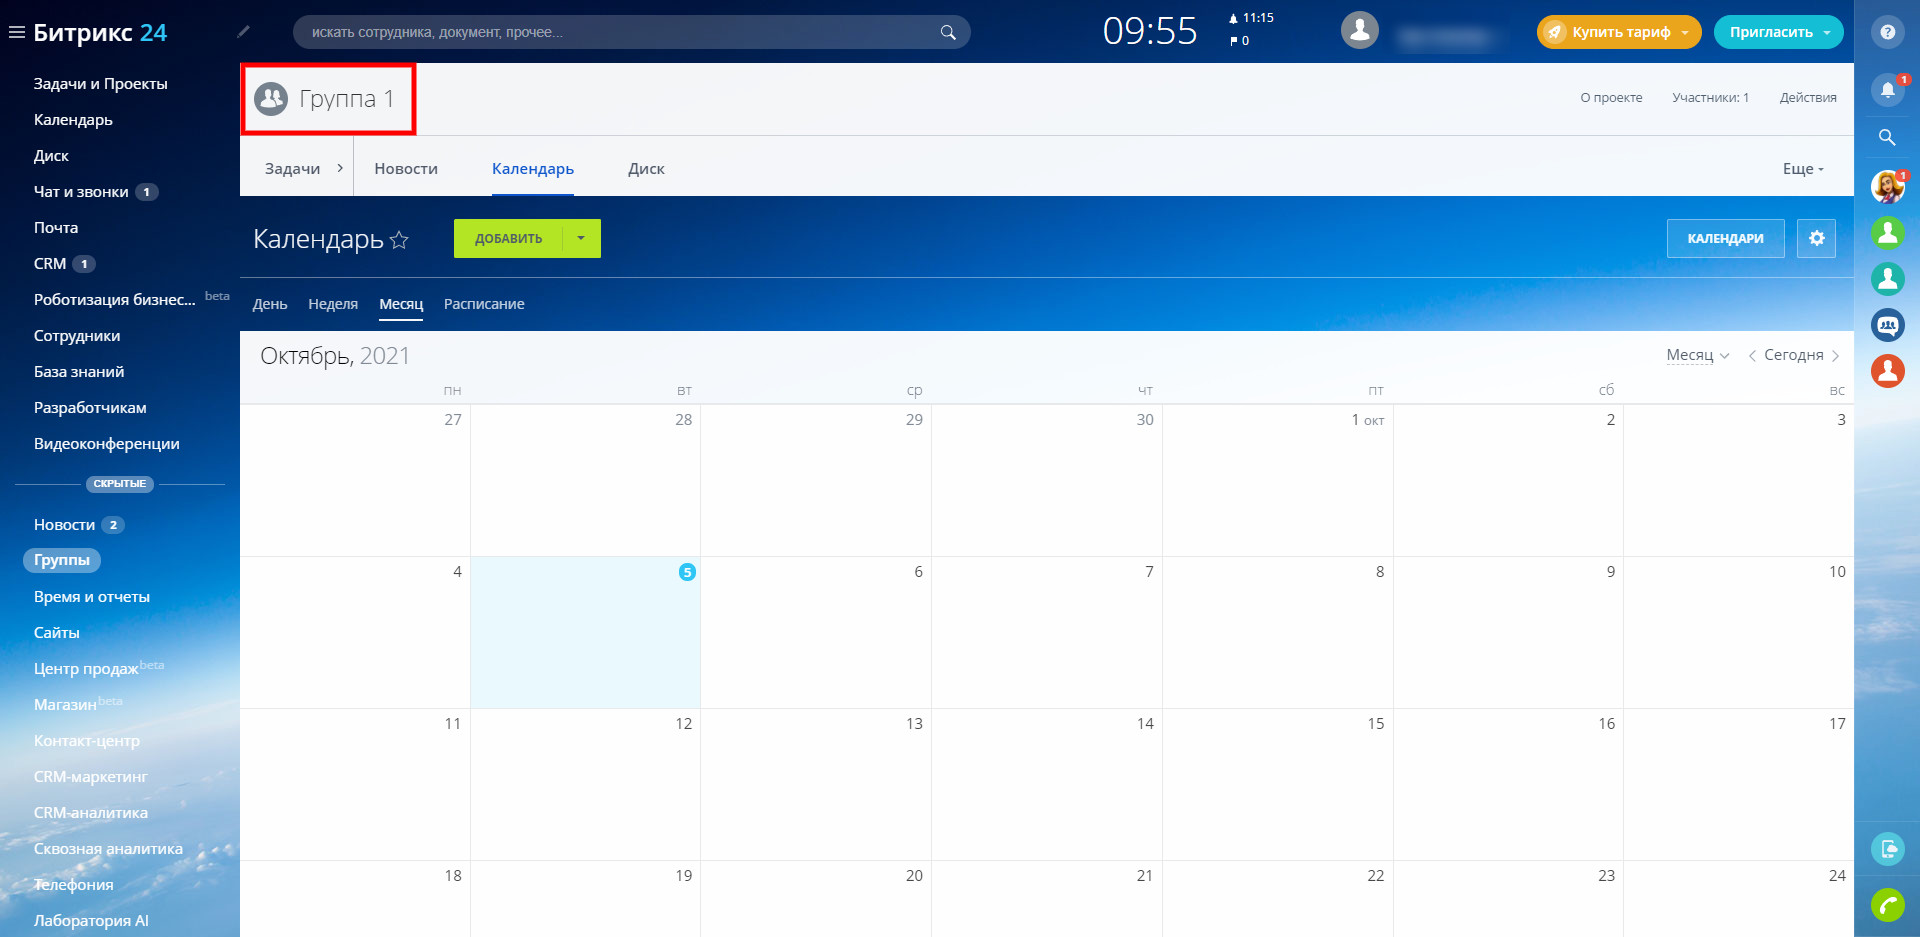Image resolution: width=1920 pixels, height=937 pixels.
Task: Open CRM in left menu
Action: coord(50,264)
